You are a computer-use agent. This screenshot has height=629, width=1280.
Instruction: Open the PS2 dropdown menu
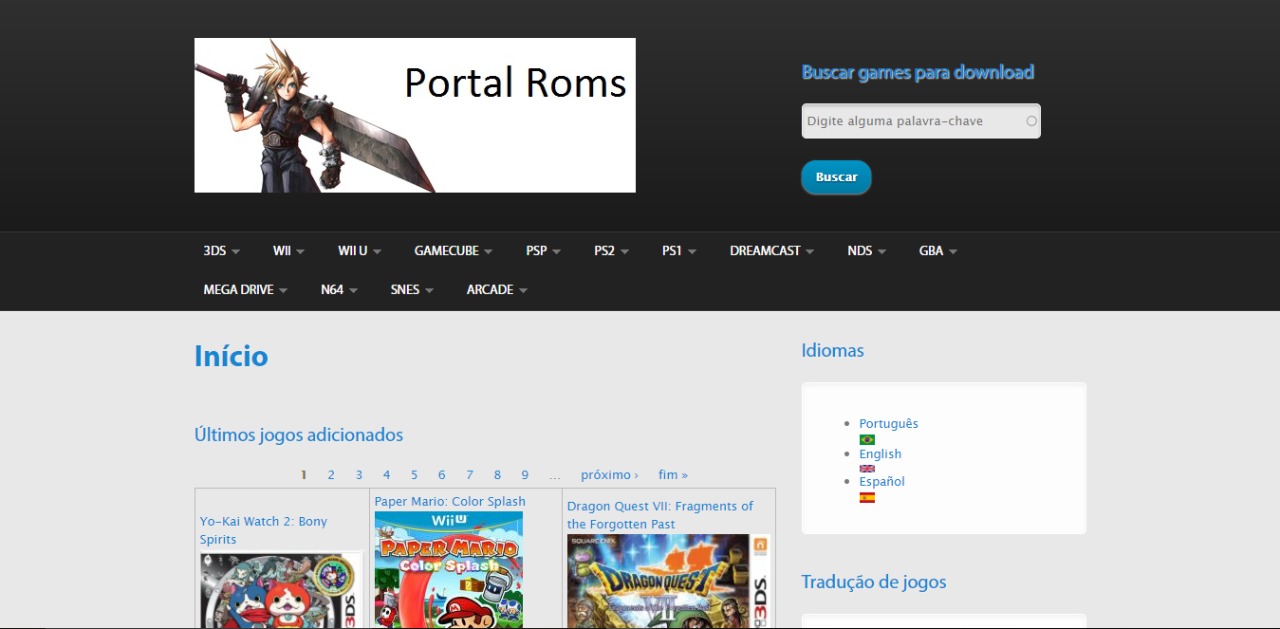coord(611,251)
